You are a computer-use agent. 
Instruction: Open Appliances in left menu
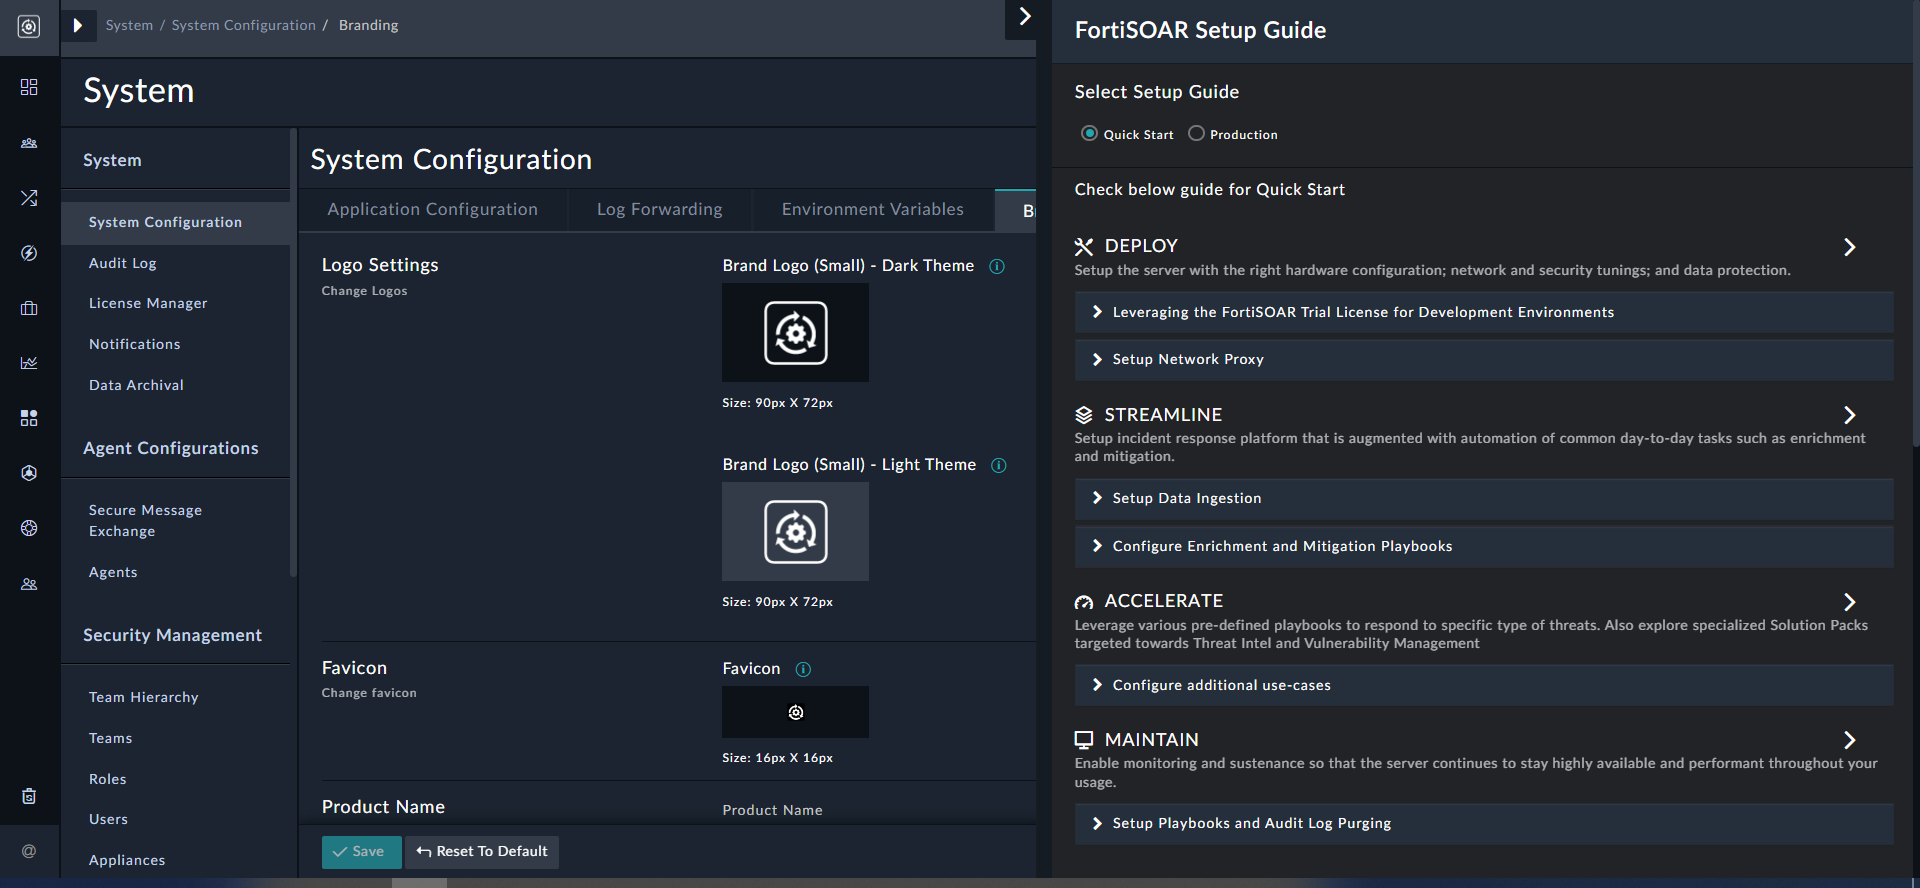pyautogui.click(x=127, y=860)
